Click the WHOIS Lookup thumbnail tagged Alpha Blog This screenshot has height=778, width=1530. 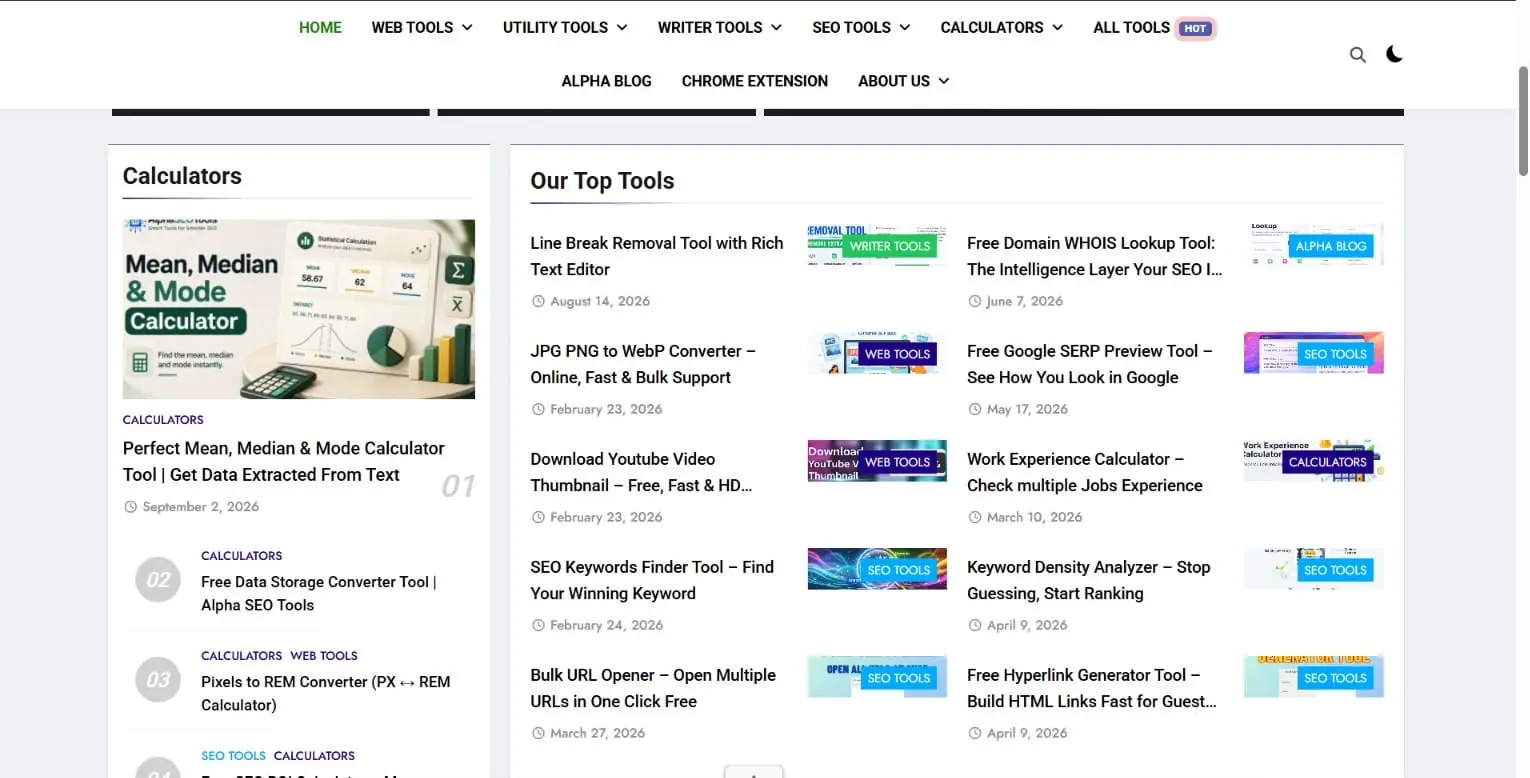pos(1314,244)
